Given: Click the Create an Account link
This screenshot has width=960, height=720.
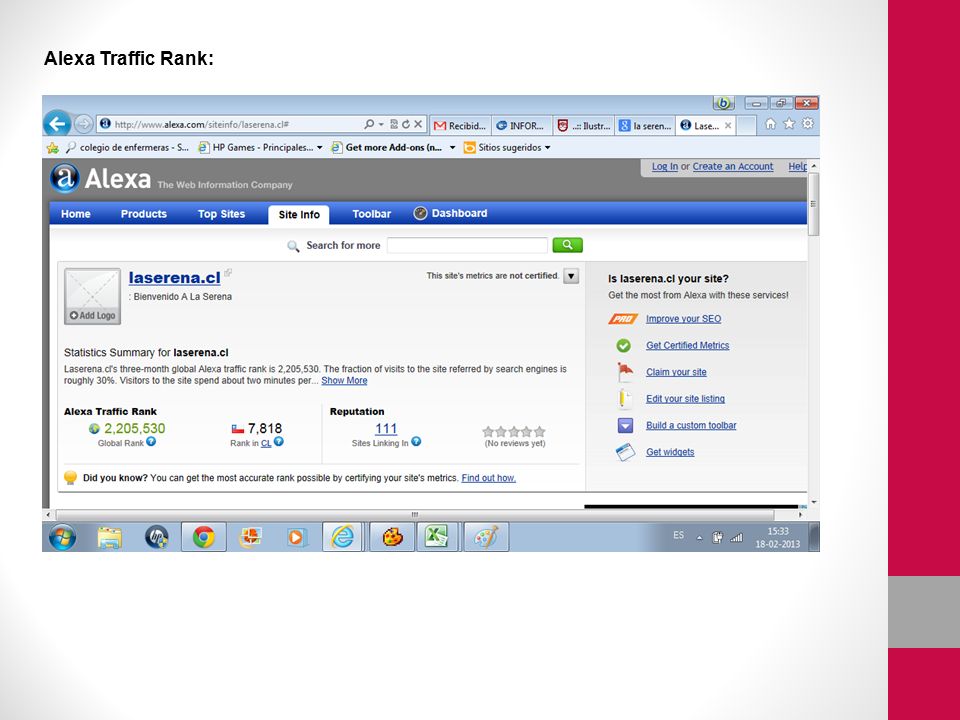Looking at the screenshot, I should 733,167.
